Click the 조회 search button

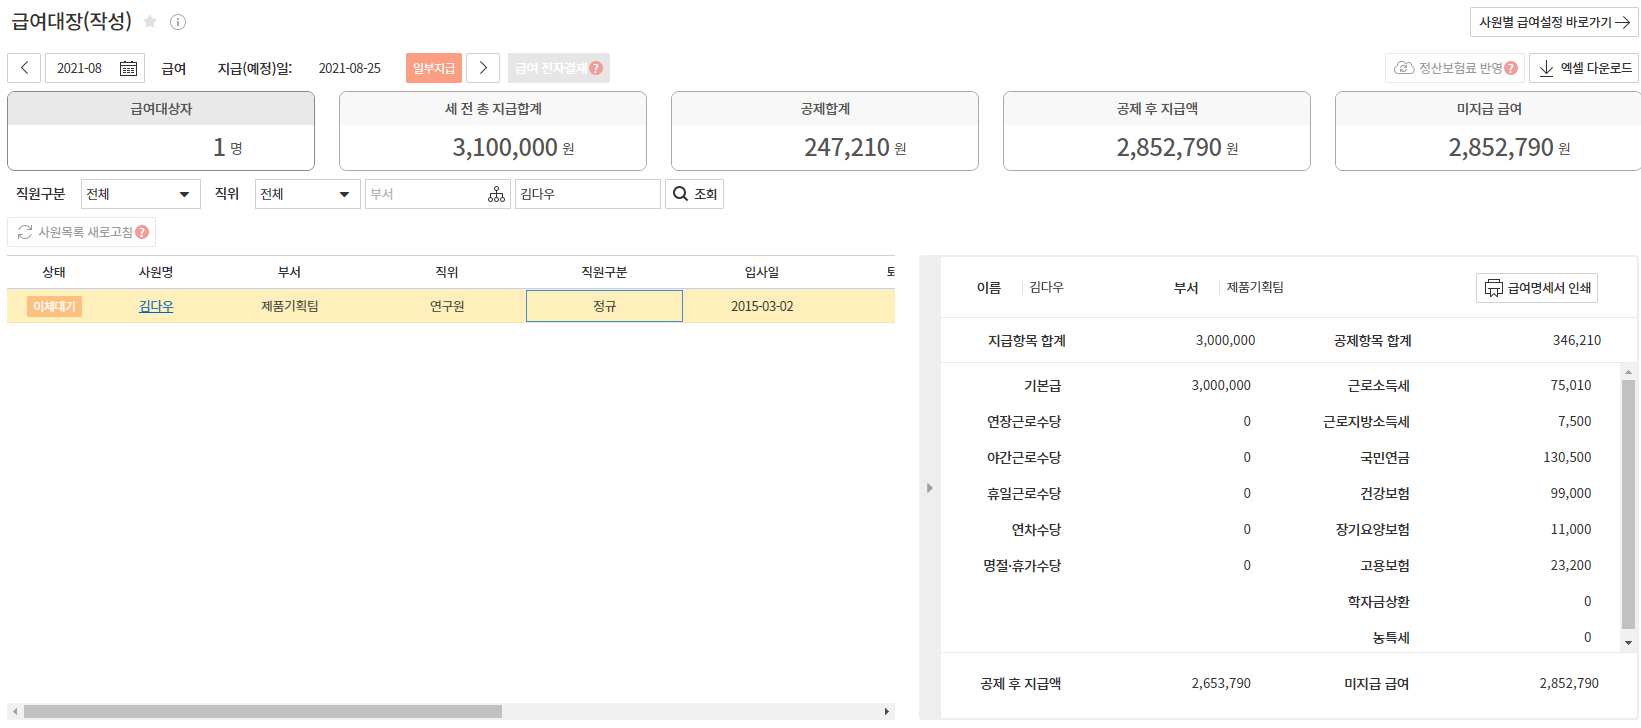coord(694,194)
